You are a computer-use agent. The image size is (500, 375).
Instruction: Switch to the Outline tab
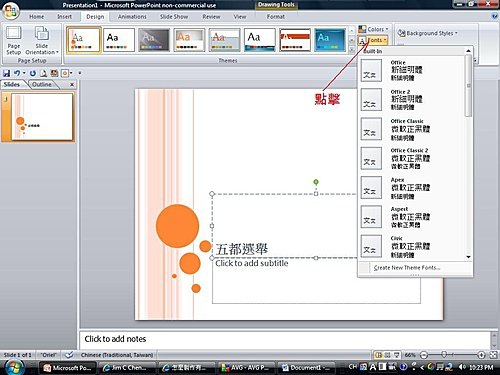42,85
